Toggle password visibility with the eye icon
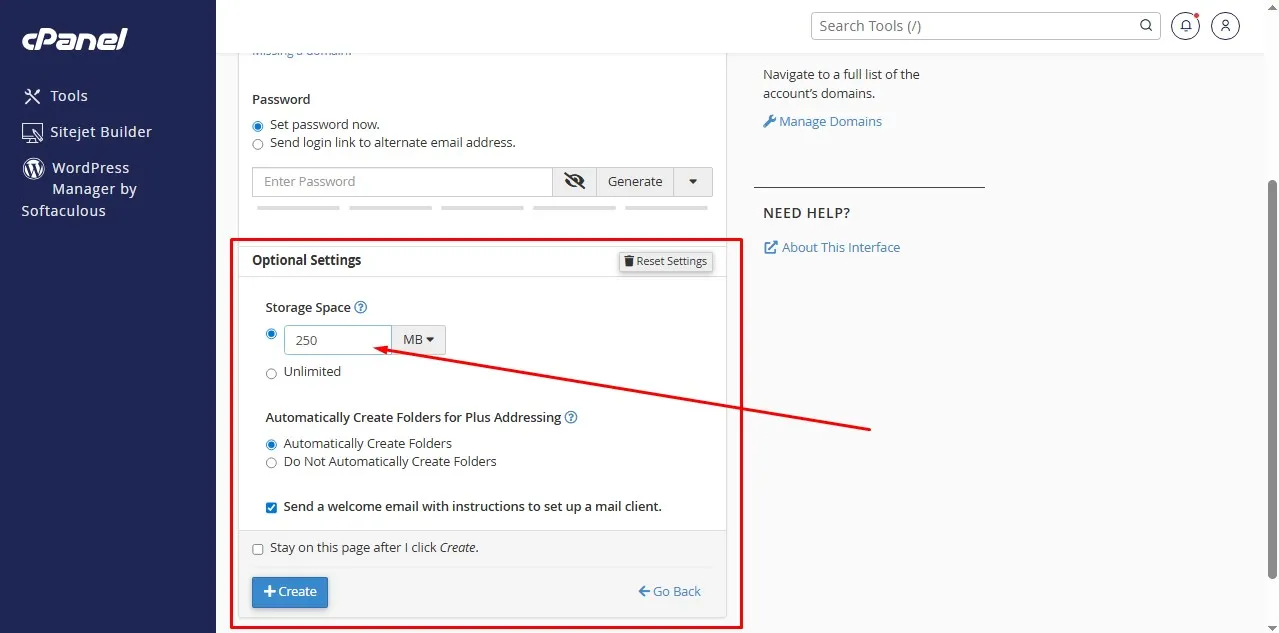Screen dimensions: 1279x633 click(573, 181)
